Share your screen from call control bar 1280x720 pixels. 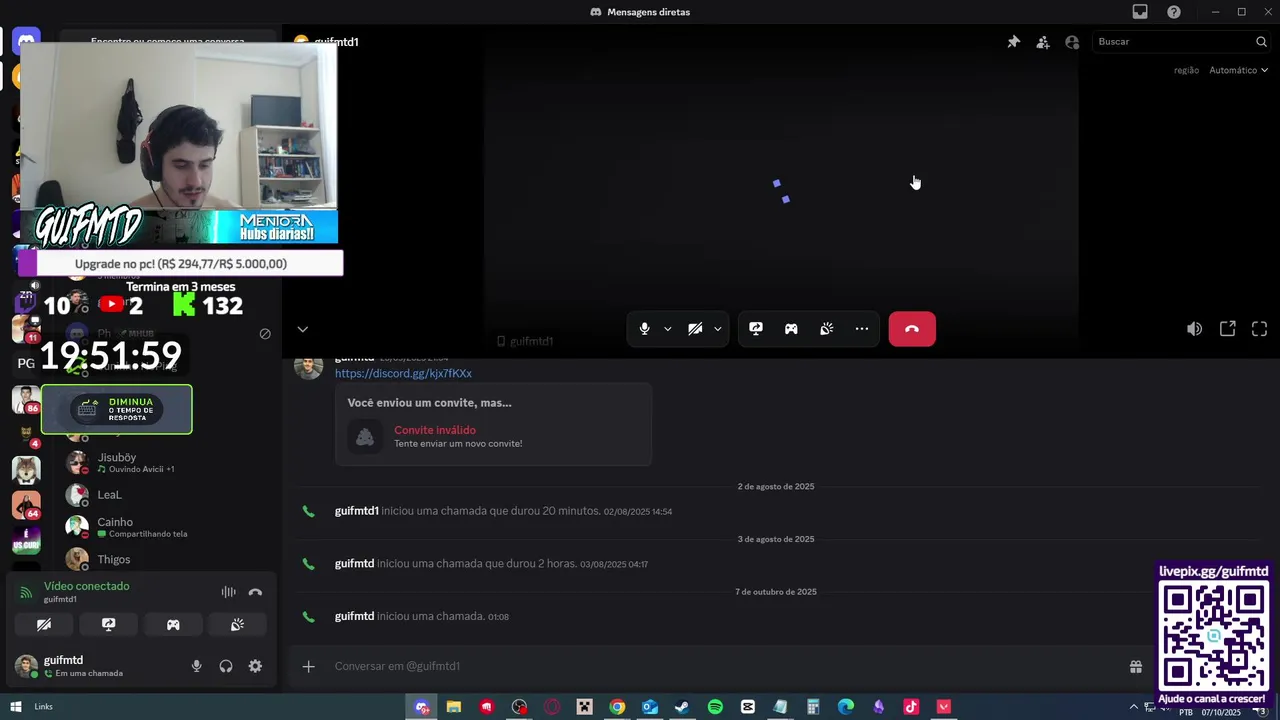pyautogui.click(x=756, y=329)
